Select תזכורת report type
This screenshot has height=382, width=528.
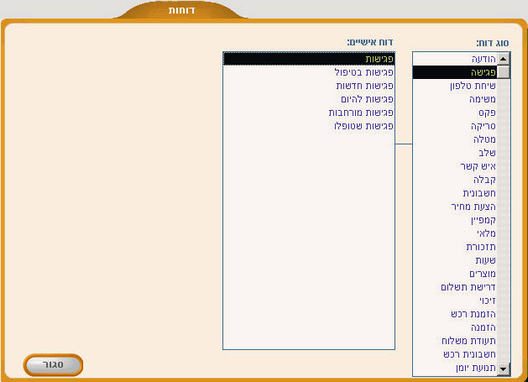(455, 247)
